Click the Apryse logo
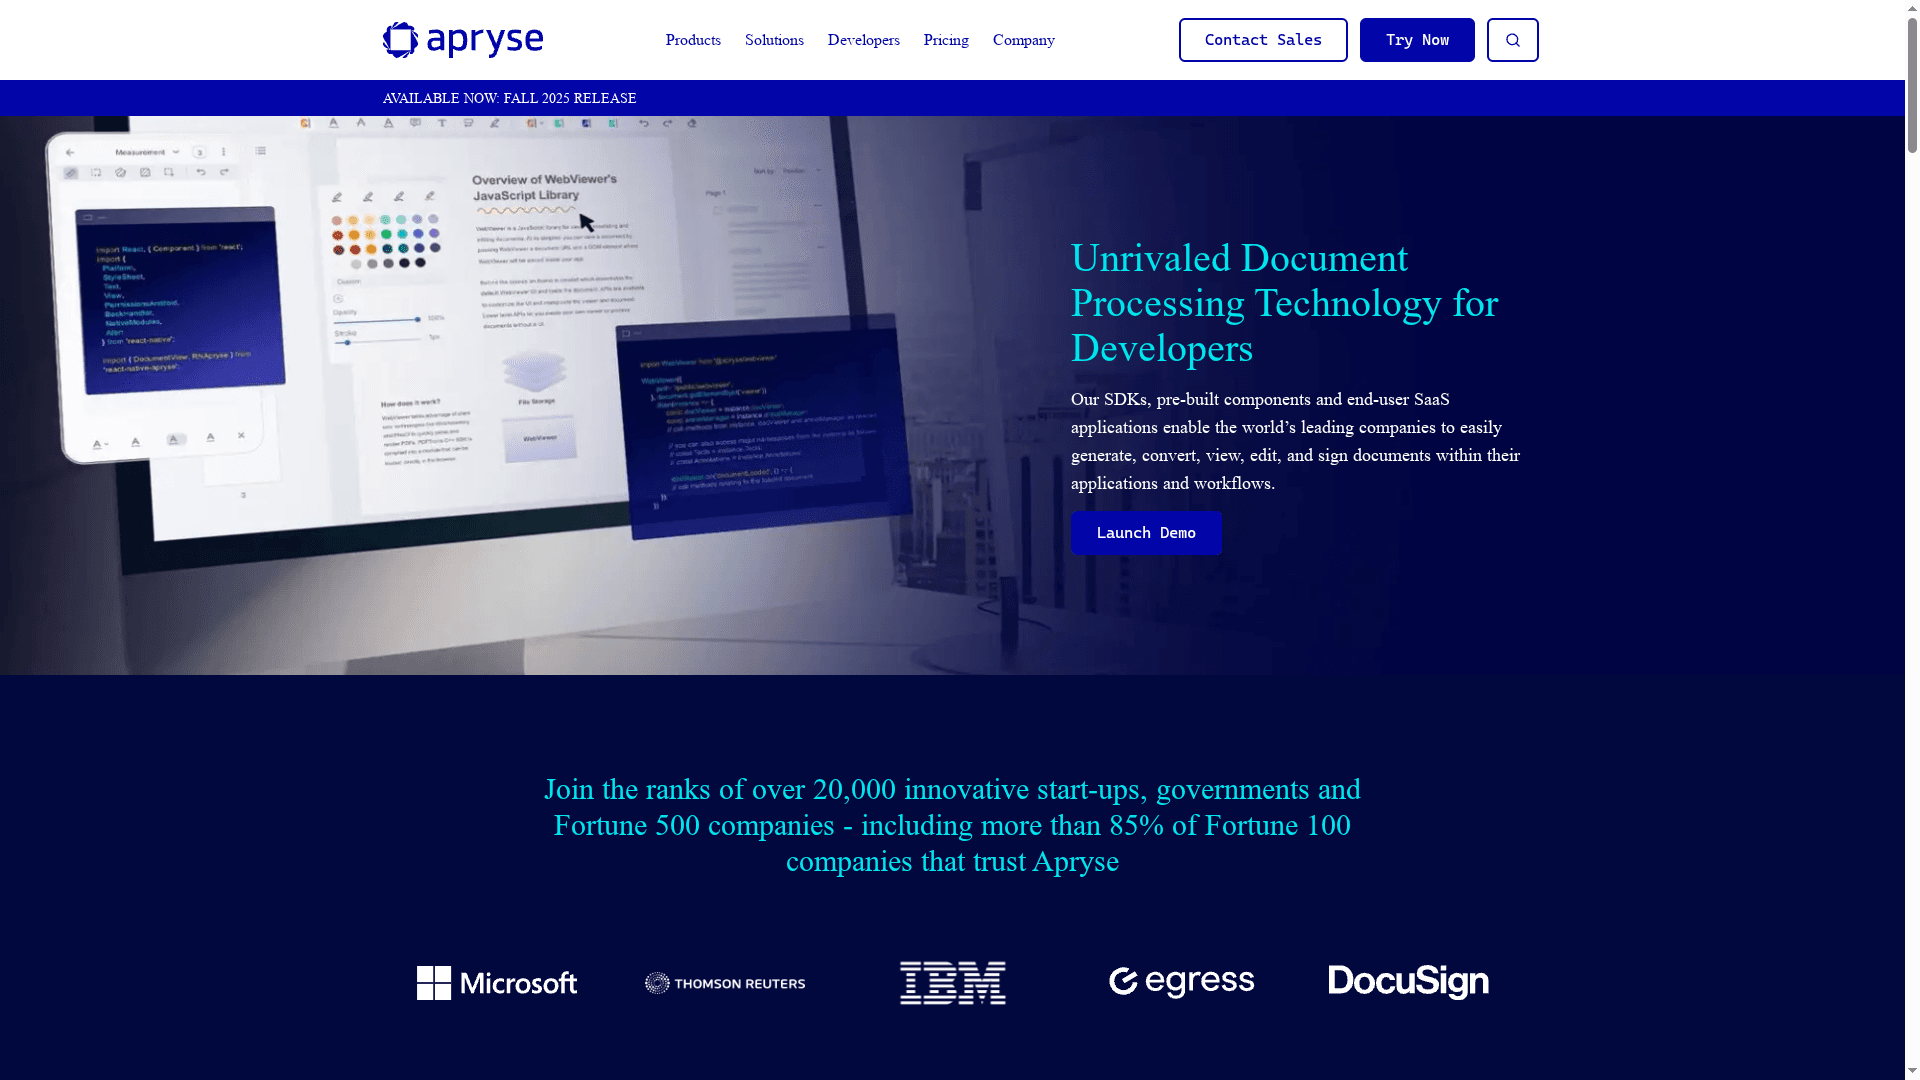The width and height of the screenshot is (1920, 1080). tap(462, 40)
